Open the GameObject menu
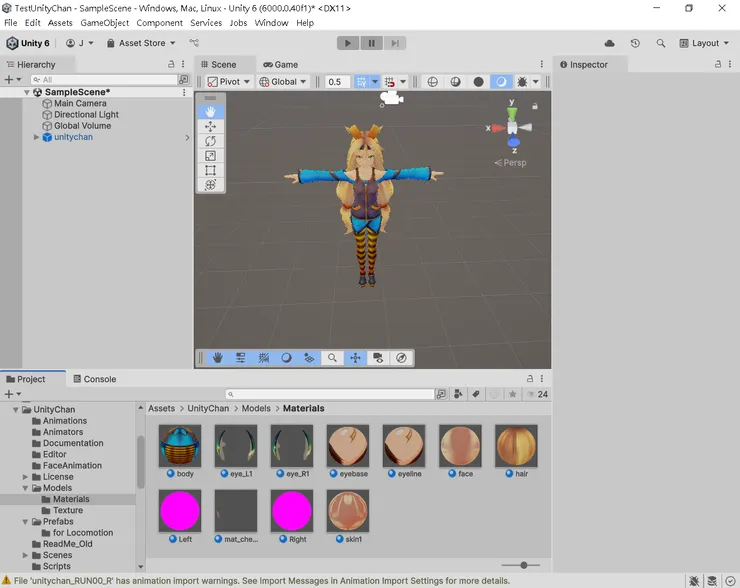The width and height of the screenshot is (740, 588). coord(104,22)
